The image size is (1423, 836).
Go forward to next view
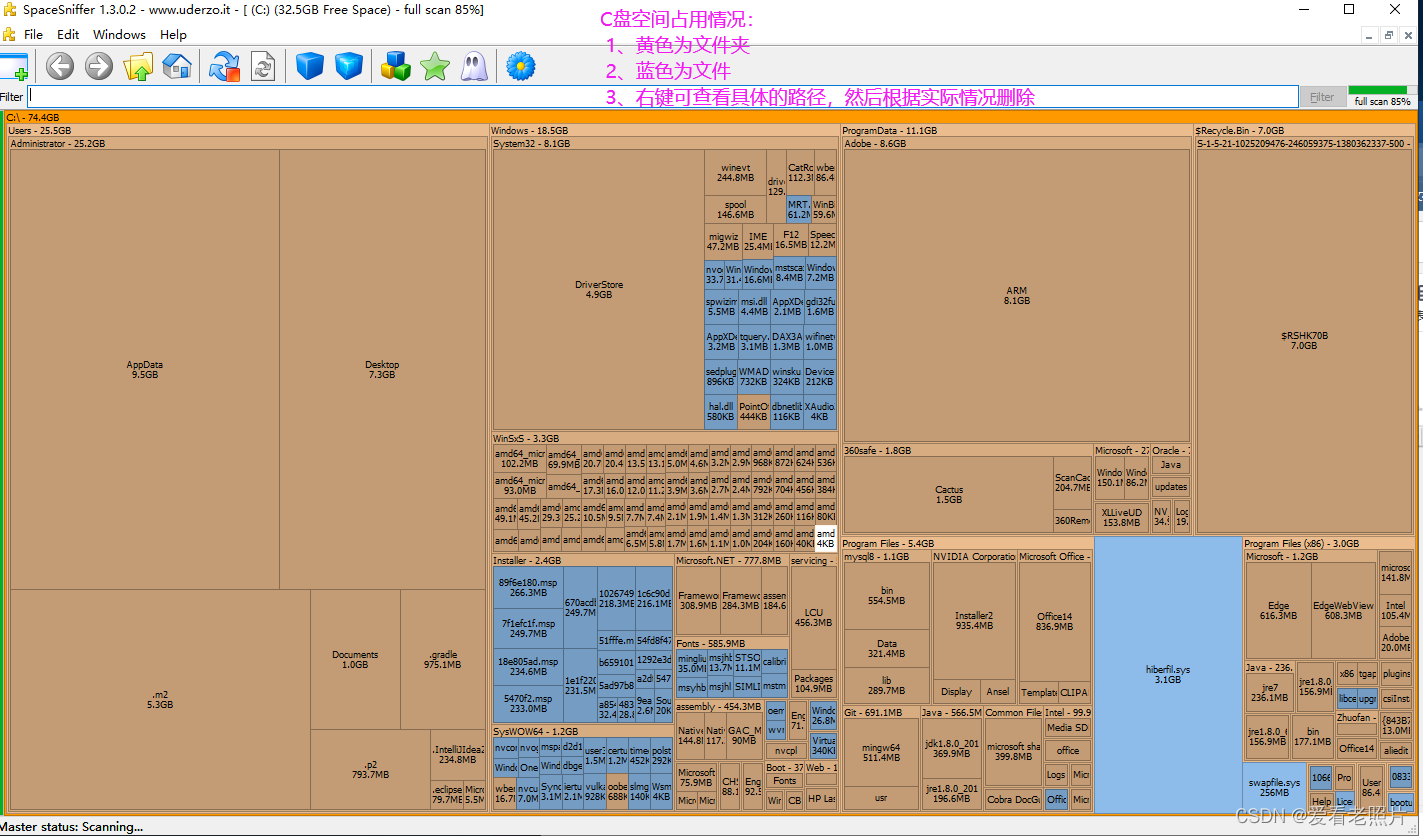(x=98, y=67)
